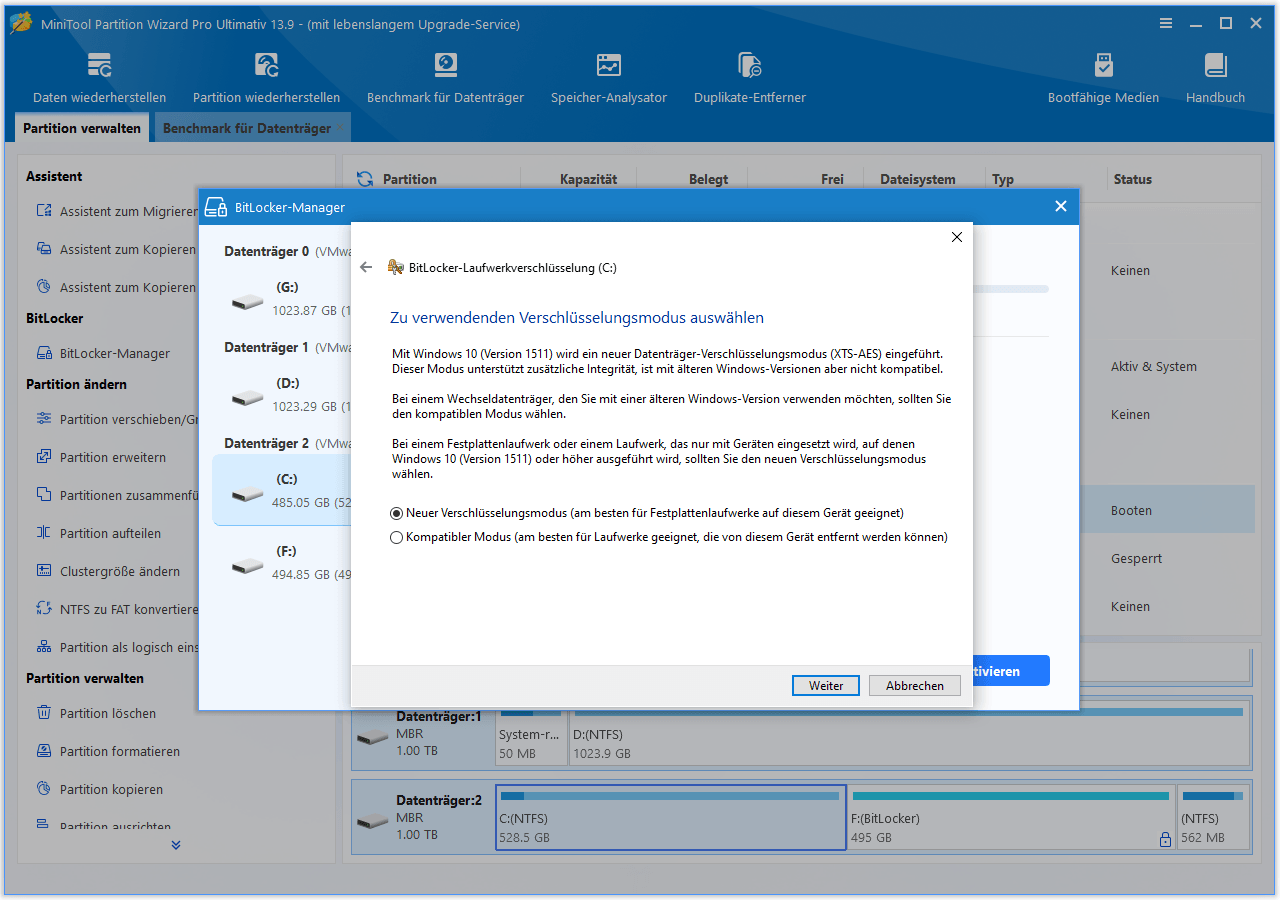Click 'Gesperrt' status text

(x=1136, y=558)
